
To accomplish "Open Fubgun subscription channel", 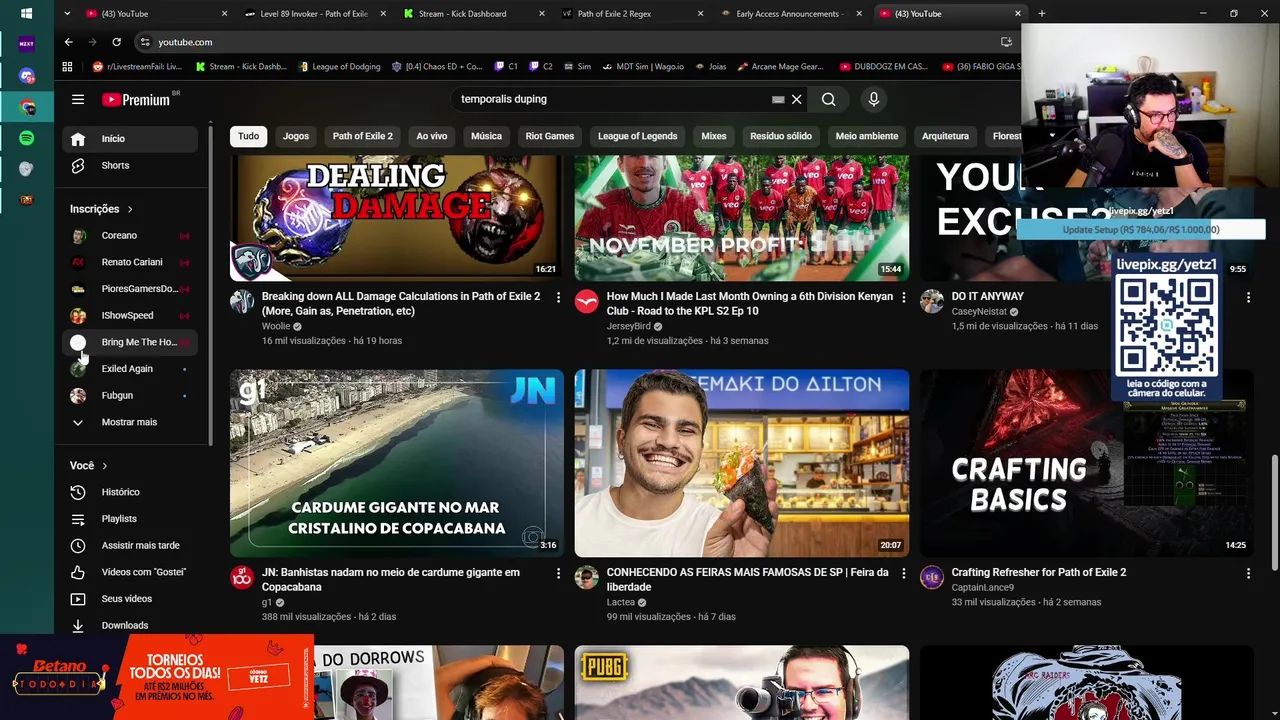I will (130, 396).
